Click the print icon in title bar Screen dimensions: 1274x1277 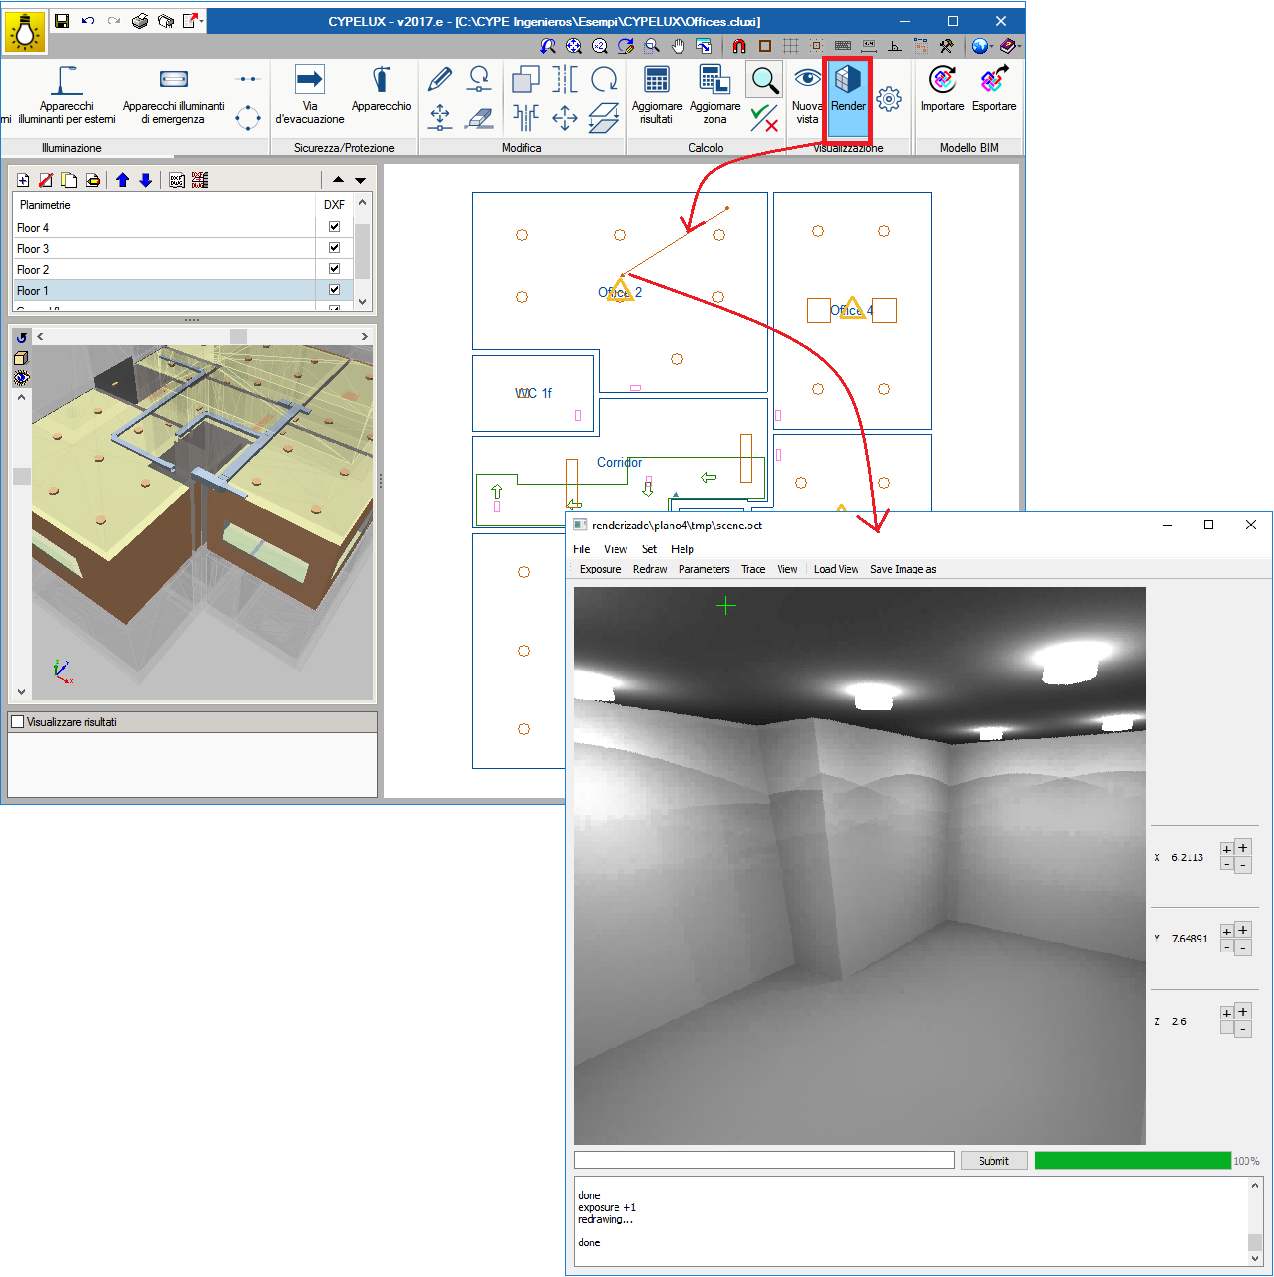140,21
